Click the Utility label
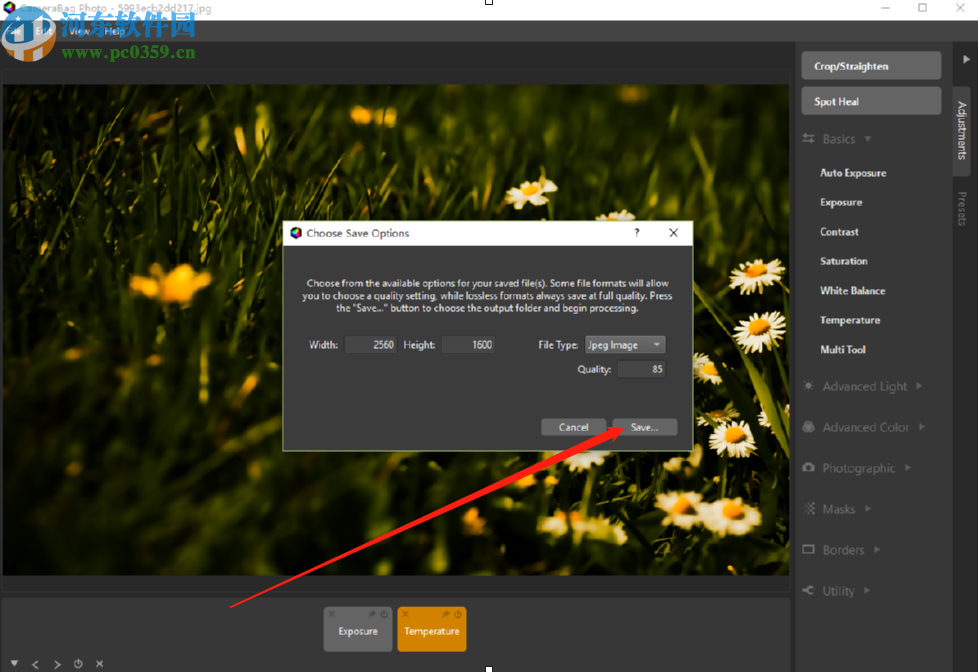The height and width of the screenshot is (672, 978). tap(838, 591)
